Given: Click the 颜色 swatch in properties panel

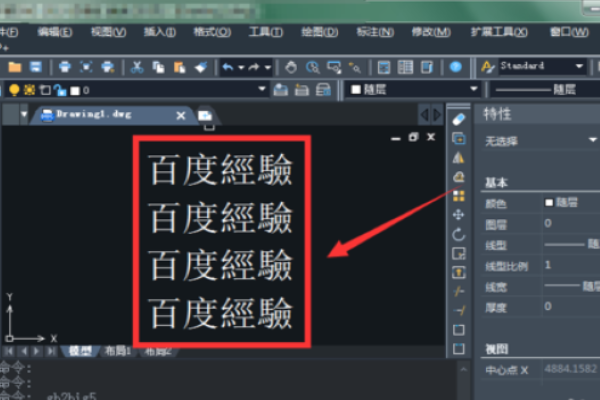Looking at the screenshot, I should [x=549, y=202].
